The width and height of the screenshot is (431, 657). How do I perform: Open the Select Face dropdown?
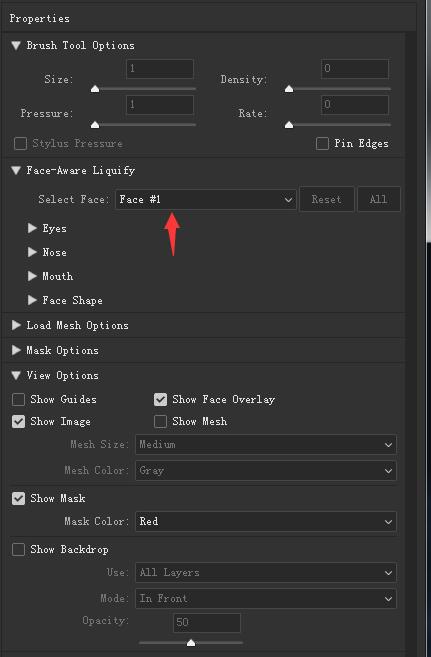click(206, 199)
